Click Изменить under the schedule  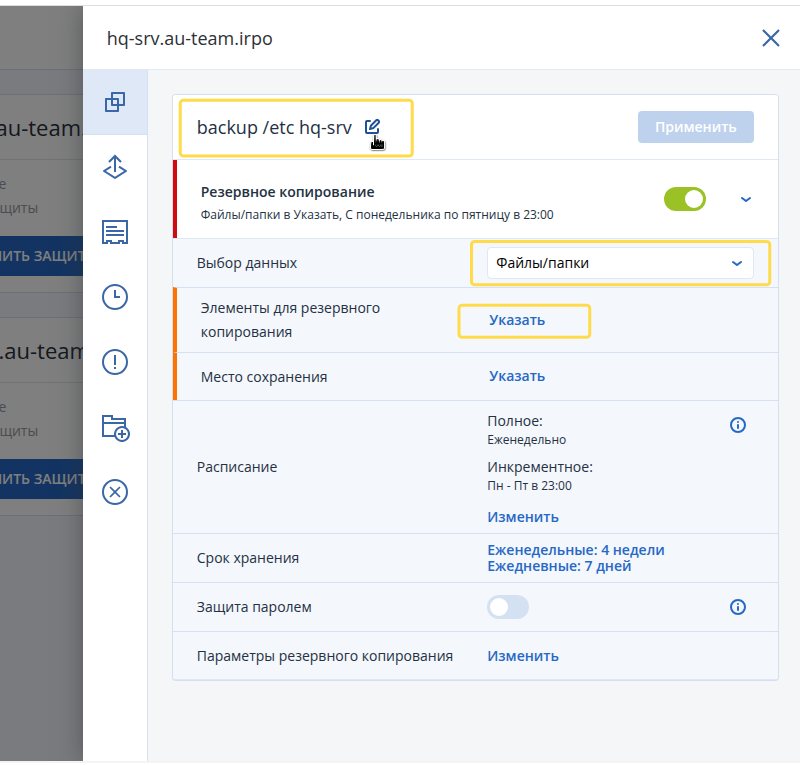pos(523,517)
